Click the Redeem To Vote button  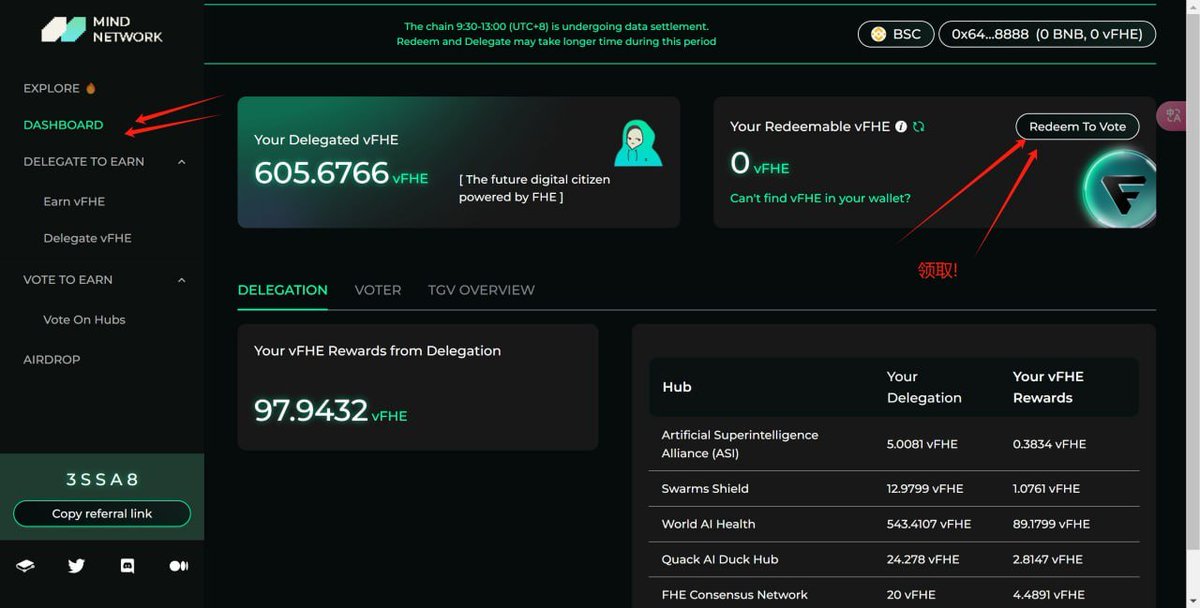[x=1077, y=126]
